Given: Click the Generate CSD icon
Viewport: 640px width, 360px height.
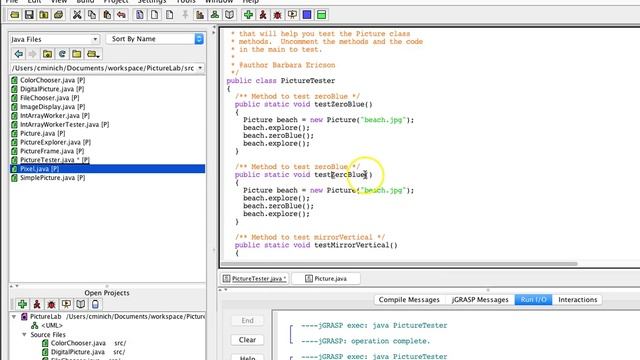Looking at the screenshot, I should point(140,15).
